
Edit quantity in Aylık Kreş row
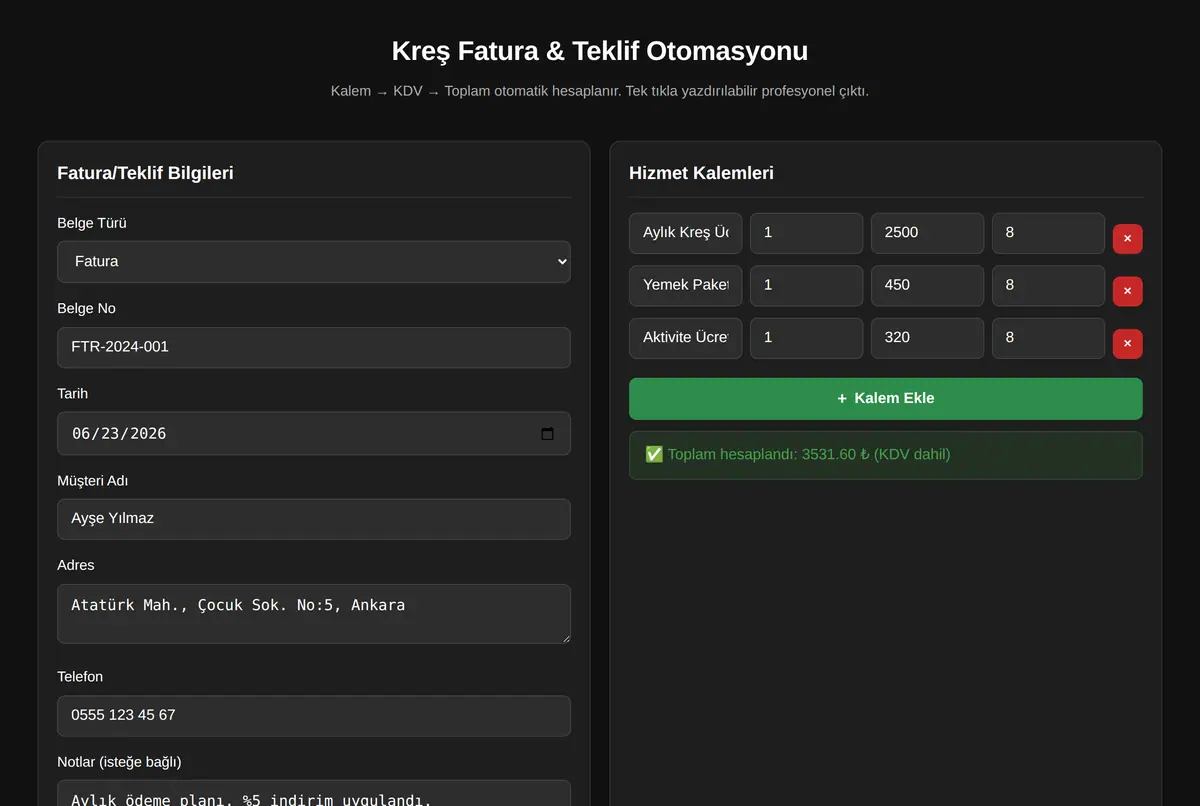point(806,233)
